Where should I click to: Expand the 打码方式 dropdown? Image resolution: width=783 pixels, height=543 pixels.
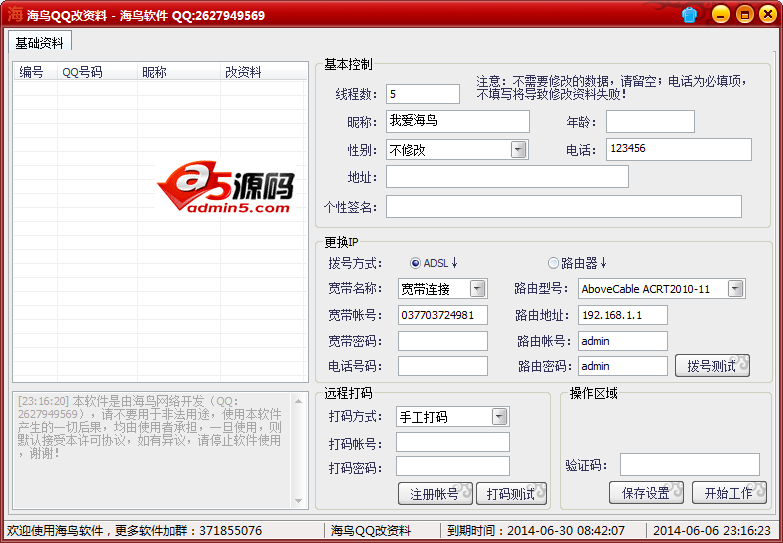(499, 417)
